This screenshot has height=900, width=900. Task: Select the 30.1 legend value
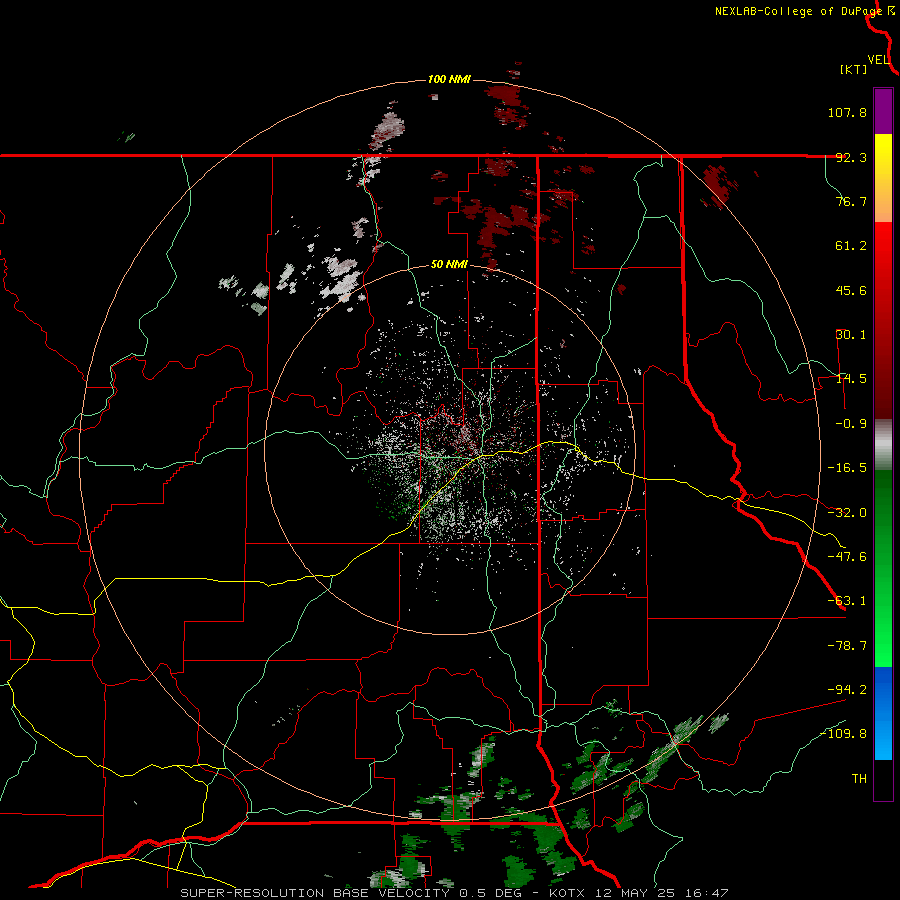(851, 335)
